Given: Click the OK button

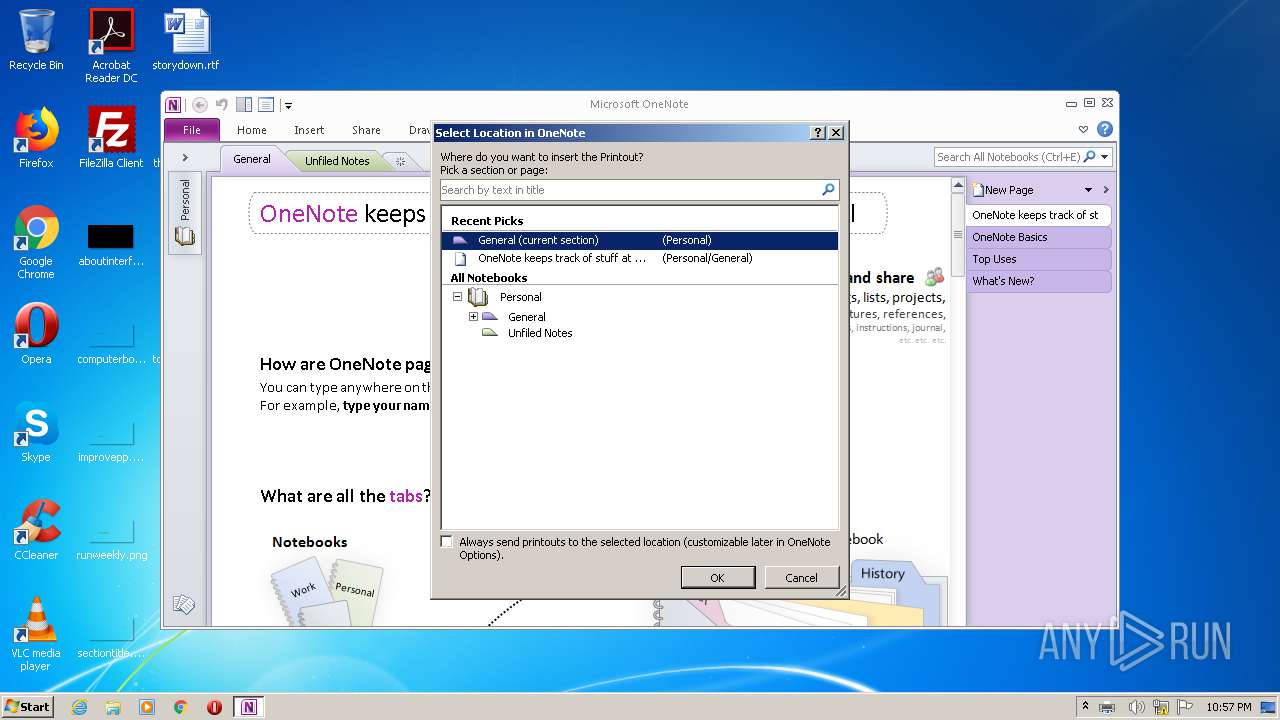Looking at the screenshot, I should [717, 578].
